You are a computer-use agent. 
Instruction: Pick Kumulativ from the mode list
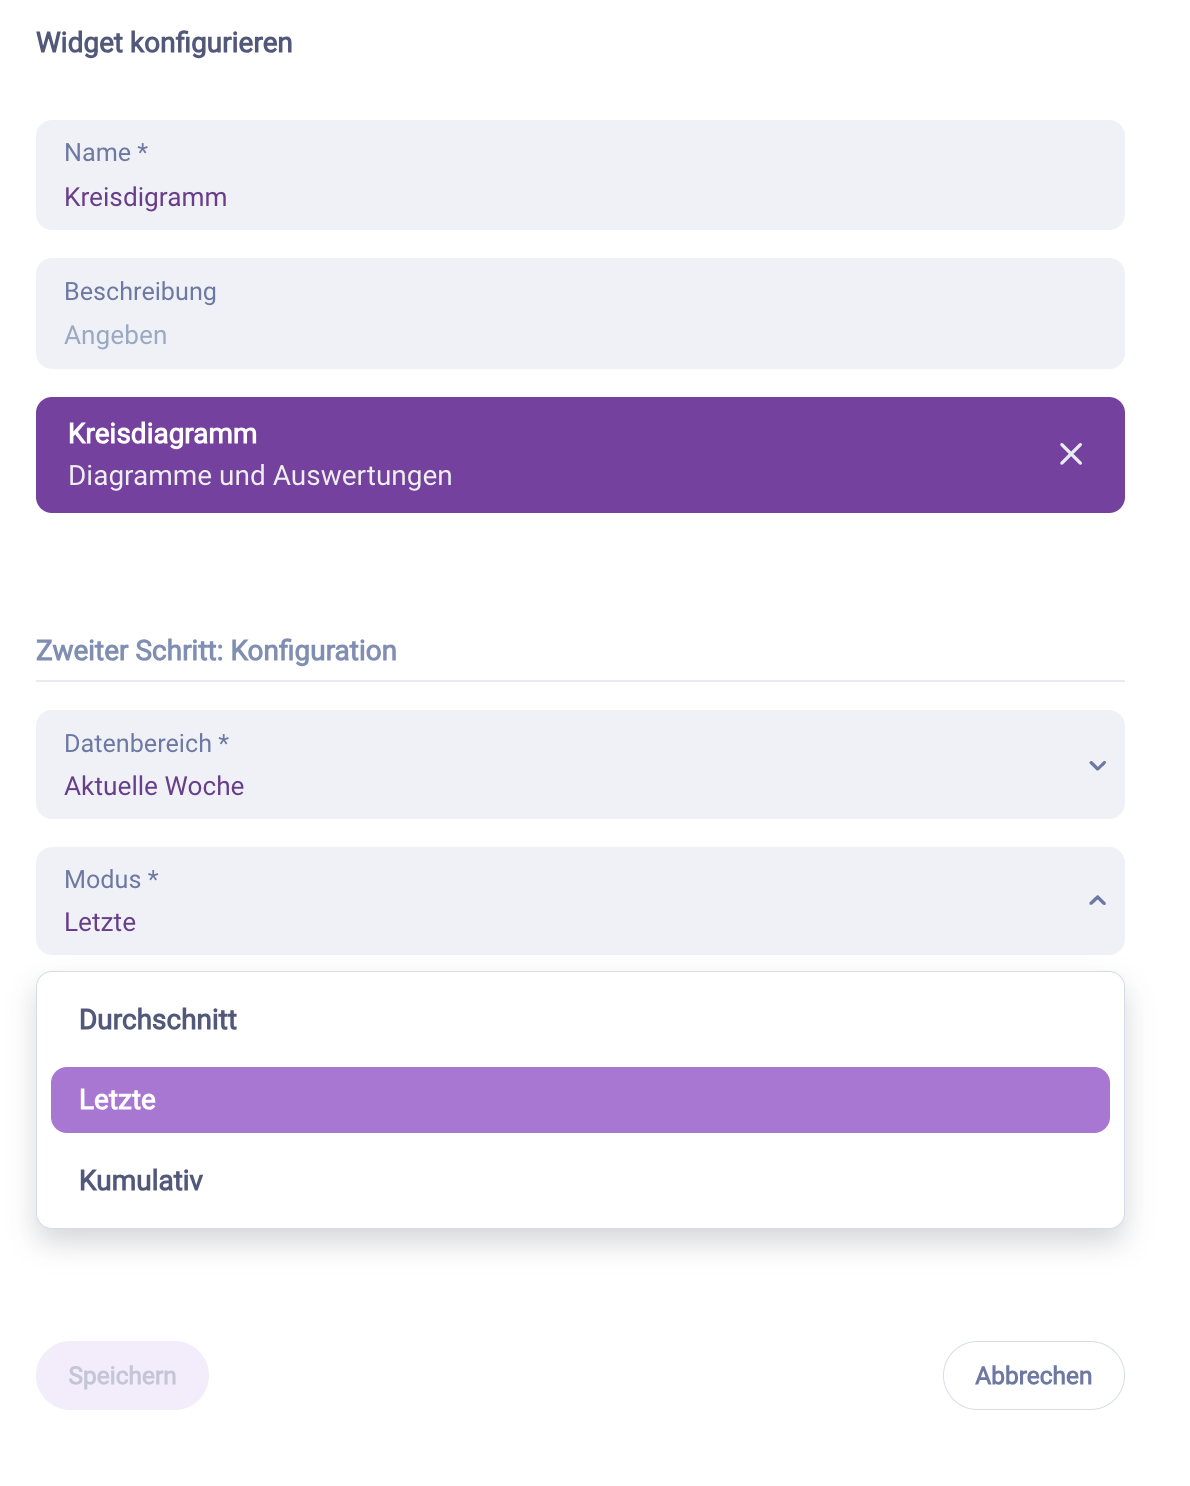click(141, 1181)
